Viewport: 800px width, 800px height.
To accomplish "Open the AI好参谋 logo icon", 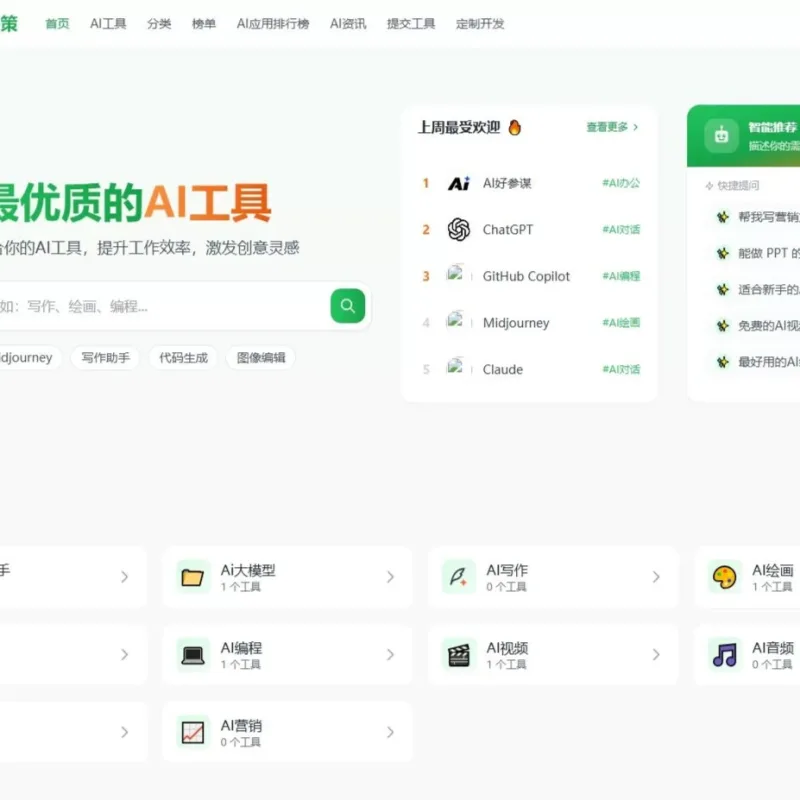I will coord(459,183).
